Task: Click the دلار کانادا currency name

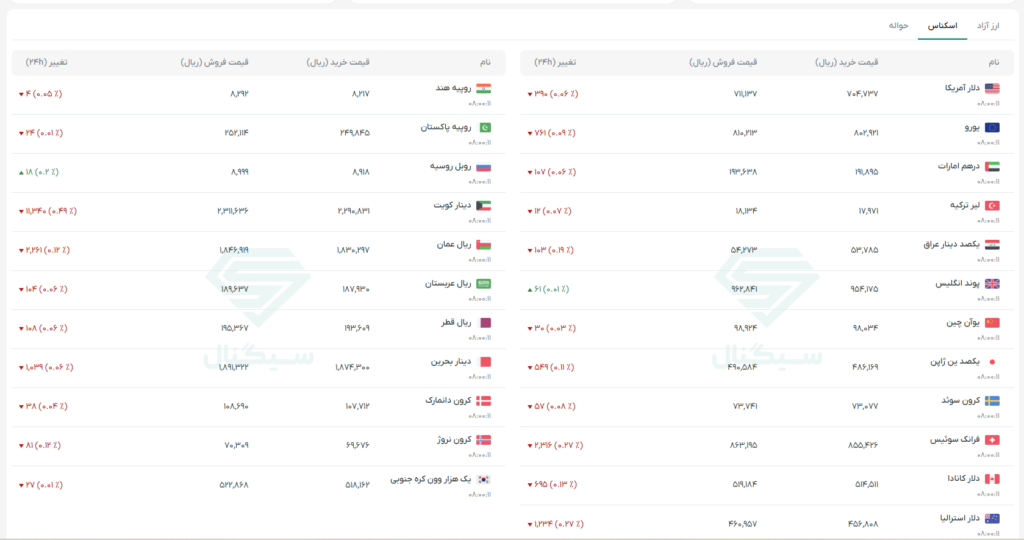Action: pyautogui.click(x=963, y=479)
